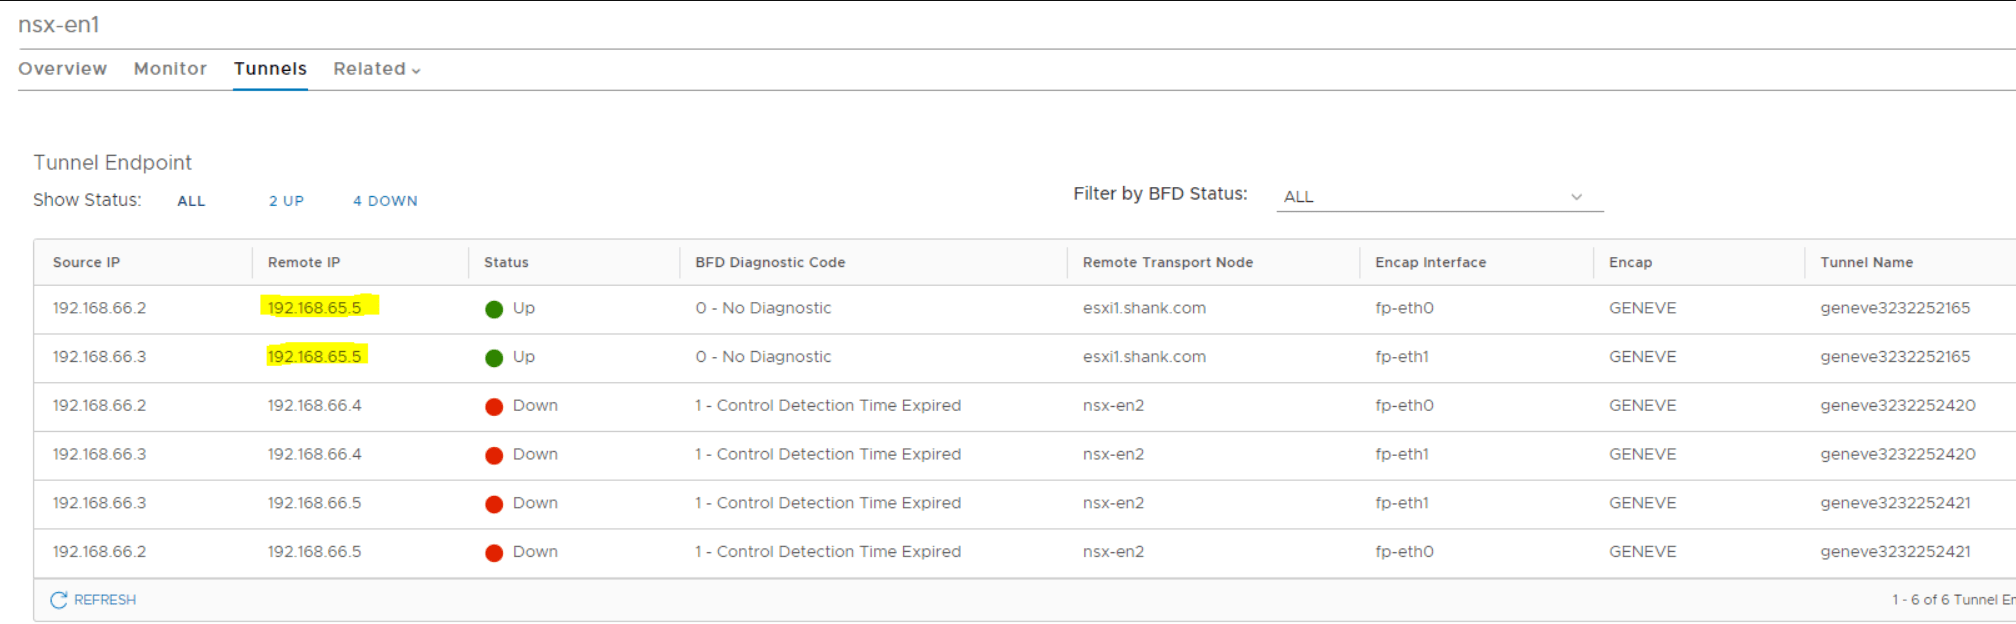2016x624 pixels.
Task: Click the Encap column header
Action: 1630,262
